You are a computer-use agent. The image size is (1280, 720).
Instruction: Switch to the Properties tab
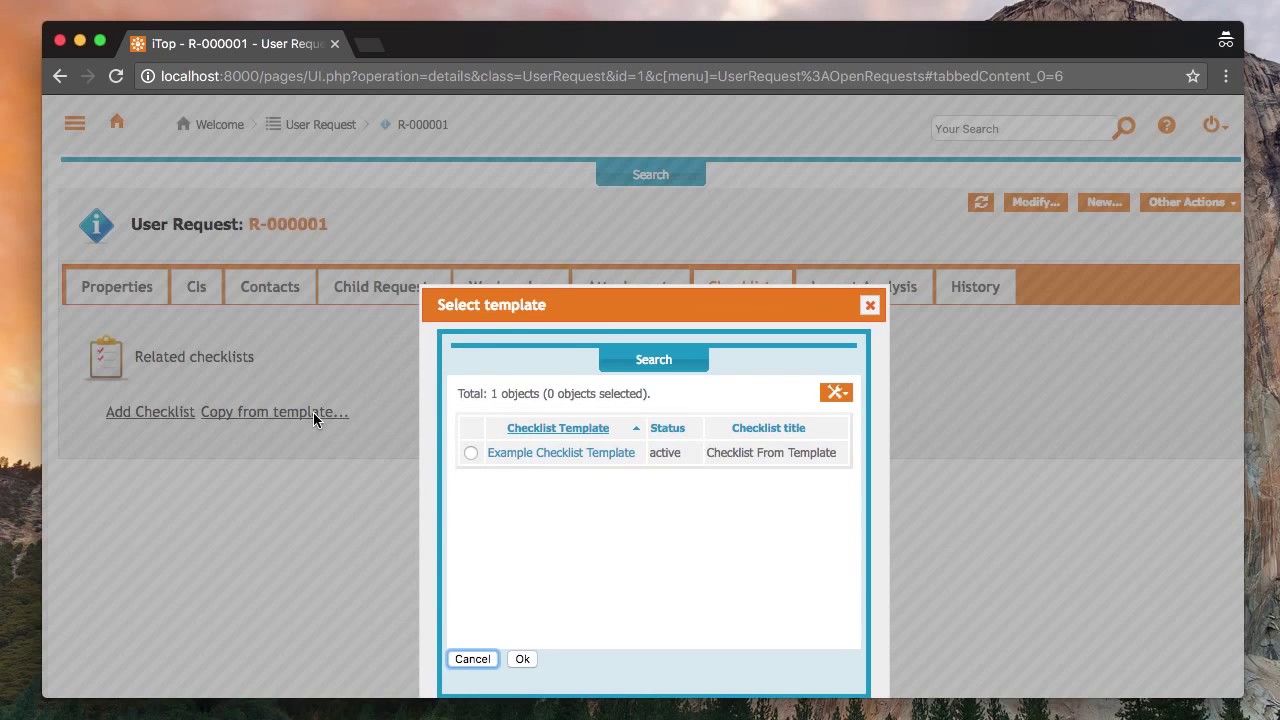pyautogui.click(x=117, y=287)
